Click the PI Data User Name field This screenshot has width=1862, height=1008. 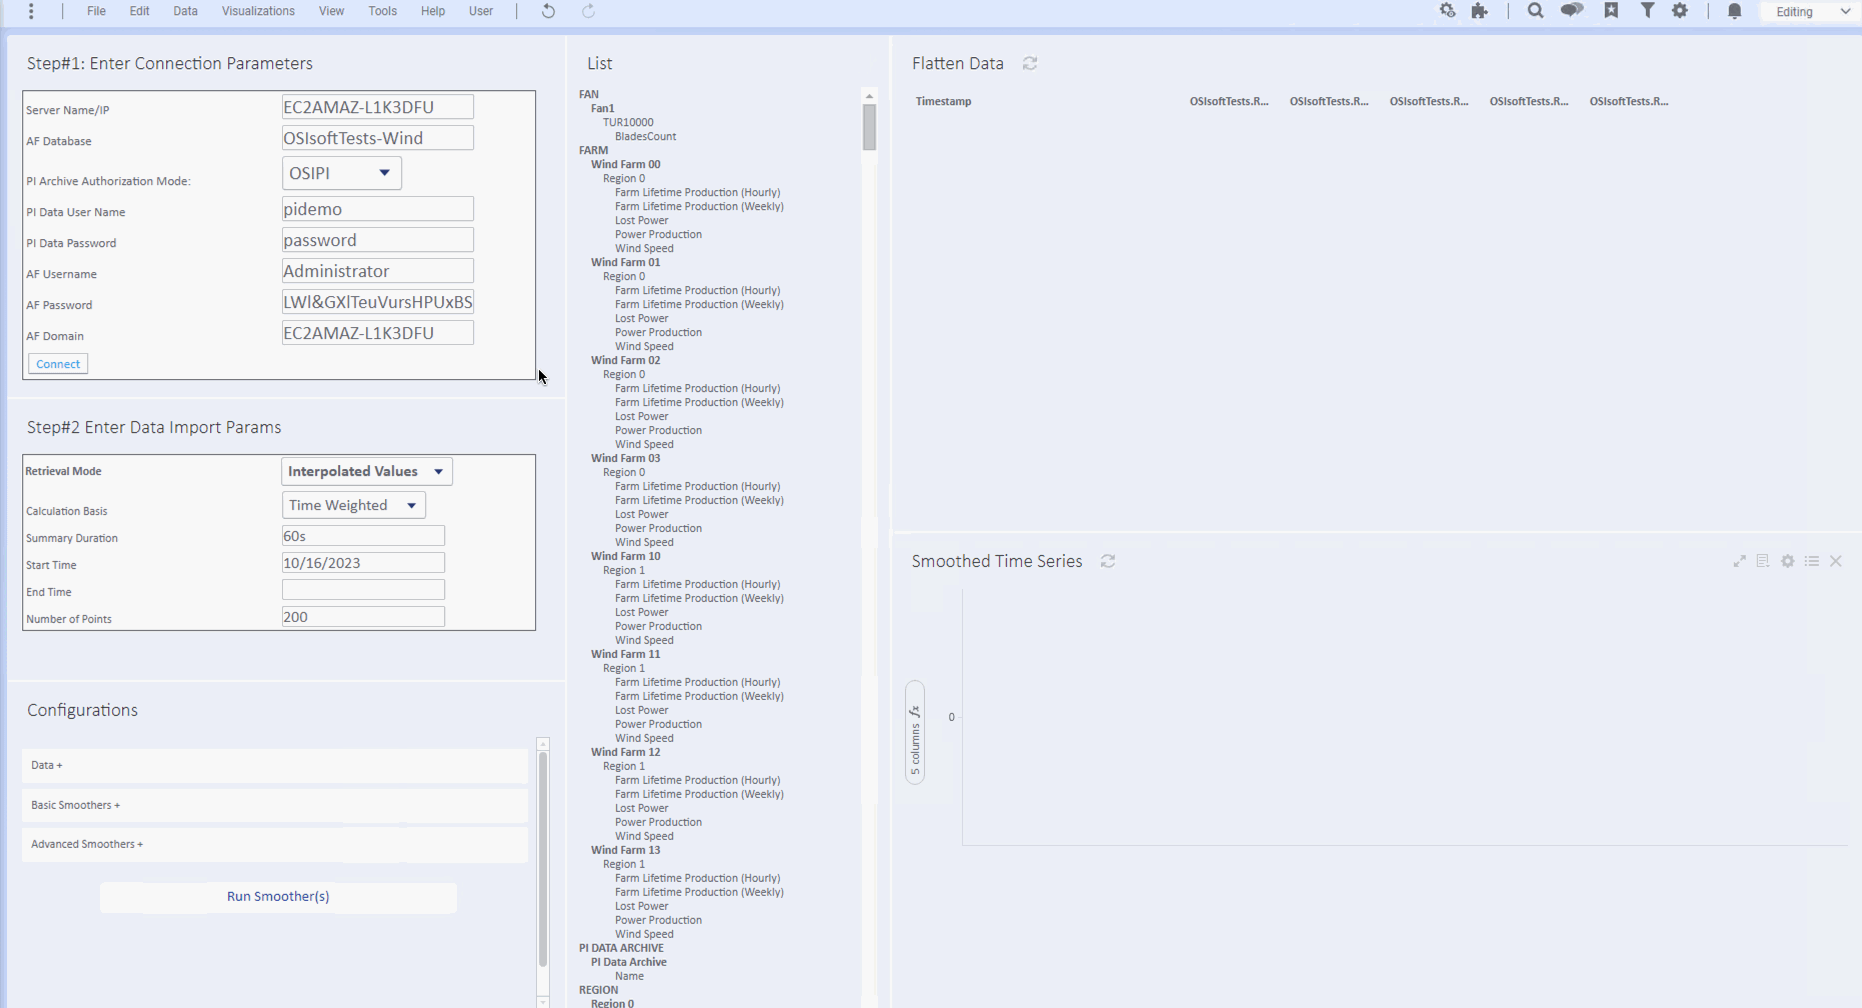click(x=378, y=209)
